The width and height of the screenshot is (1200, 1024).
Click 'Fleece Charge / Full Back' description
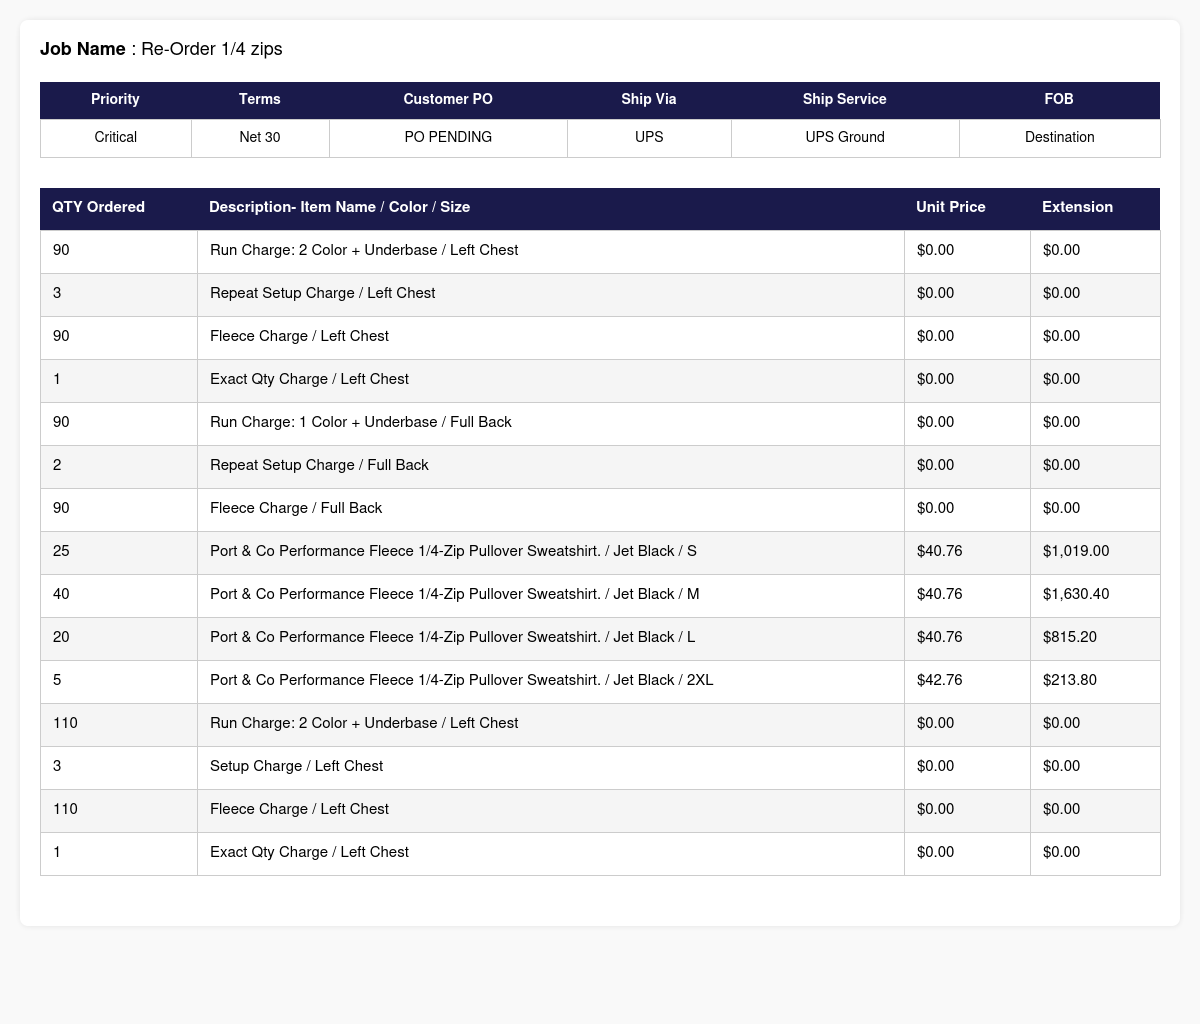click(296, 508)
